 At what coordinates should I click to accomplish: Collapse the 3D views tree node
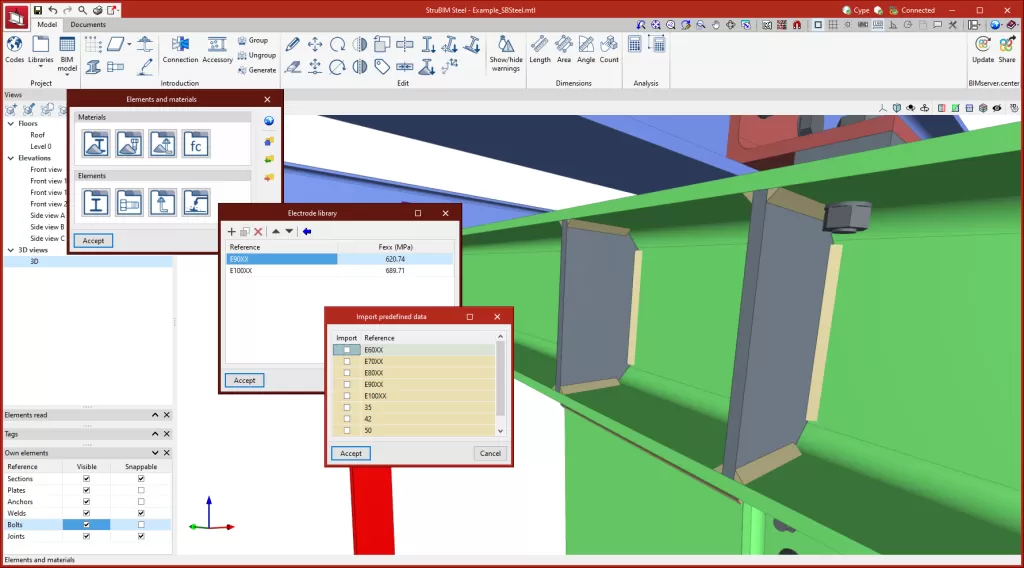[x=10, y=250]
